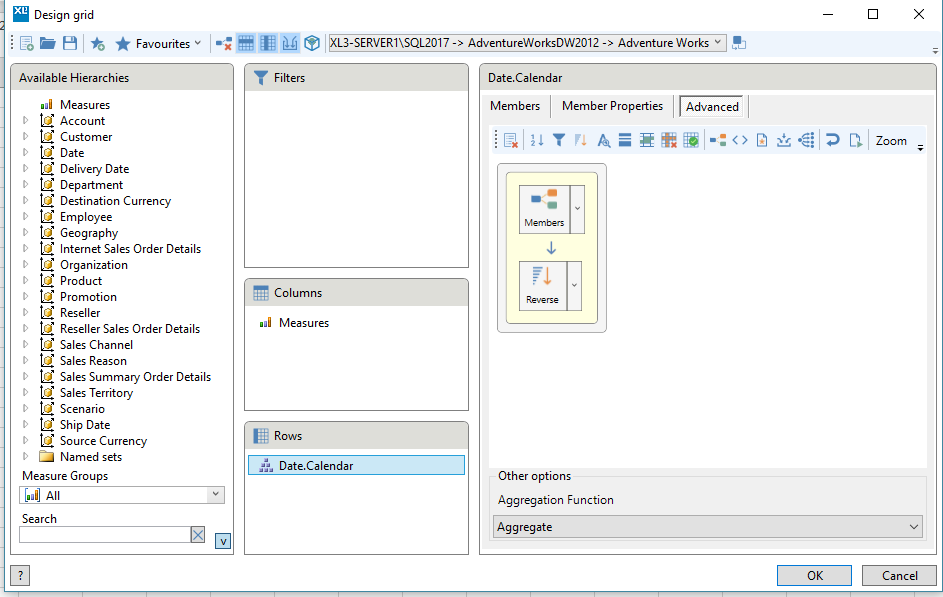
Task: Switch to the Member Properties tab
Action: [612, 105]
